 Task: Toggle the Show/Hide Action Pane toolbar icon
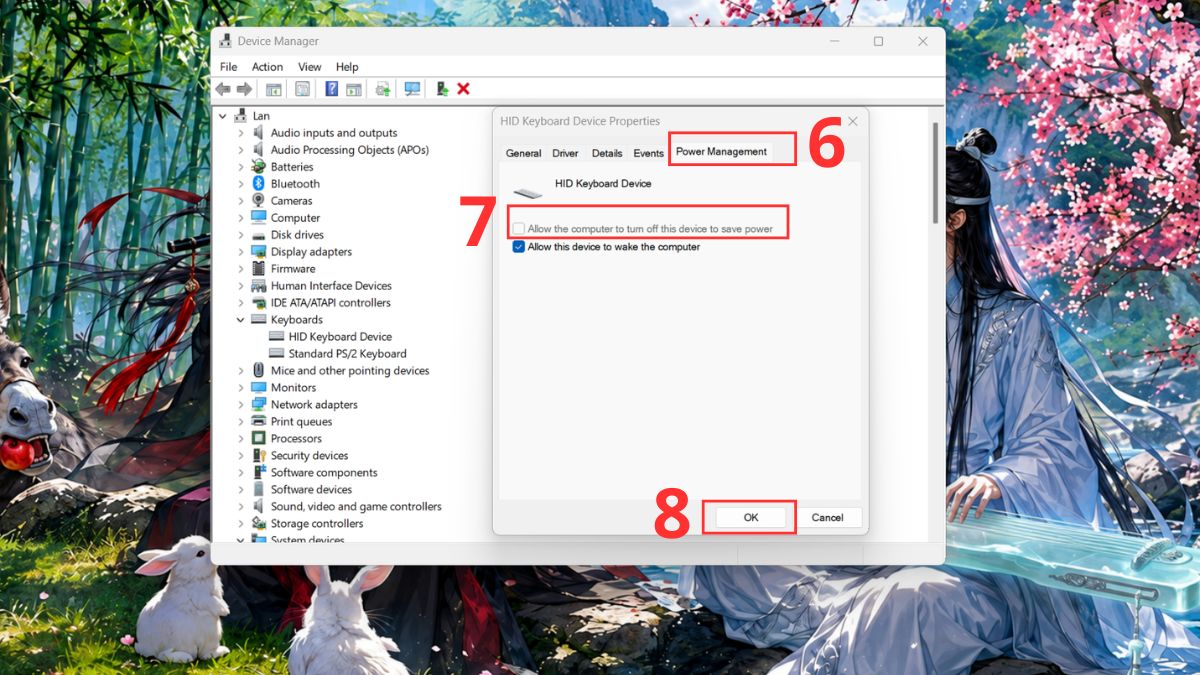(353, 89)
